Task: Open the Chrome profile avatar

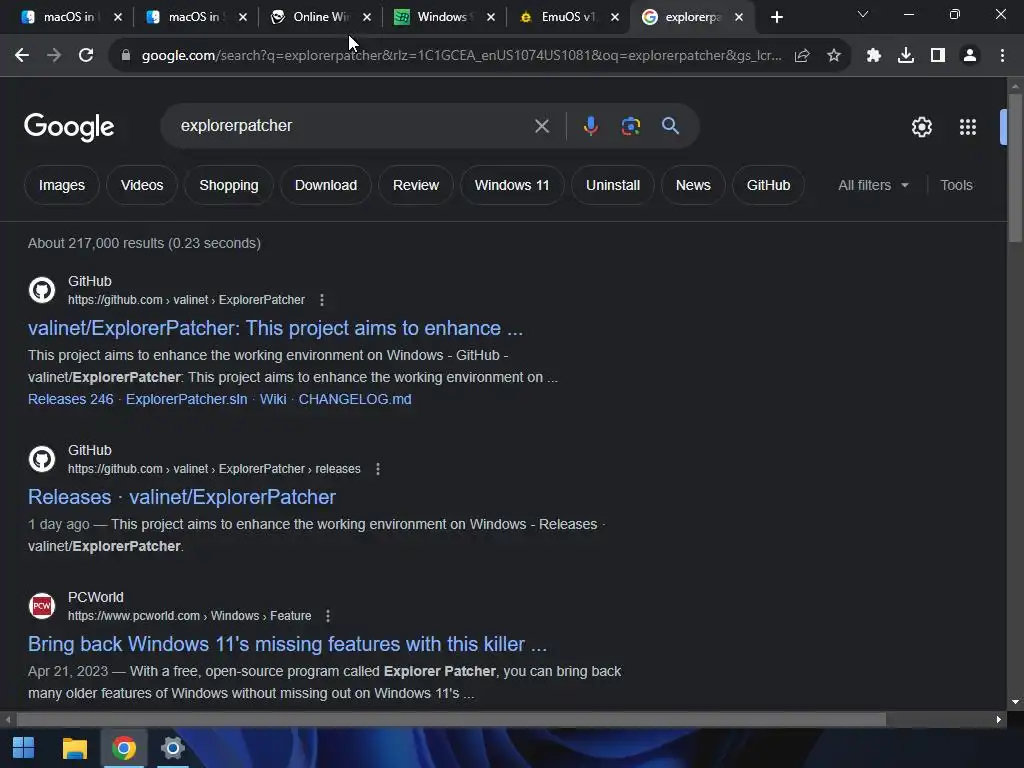Action: coord(970,56)
